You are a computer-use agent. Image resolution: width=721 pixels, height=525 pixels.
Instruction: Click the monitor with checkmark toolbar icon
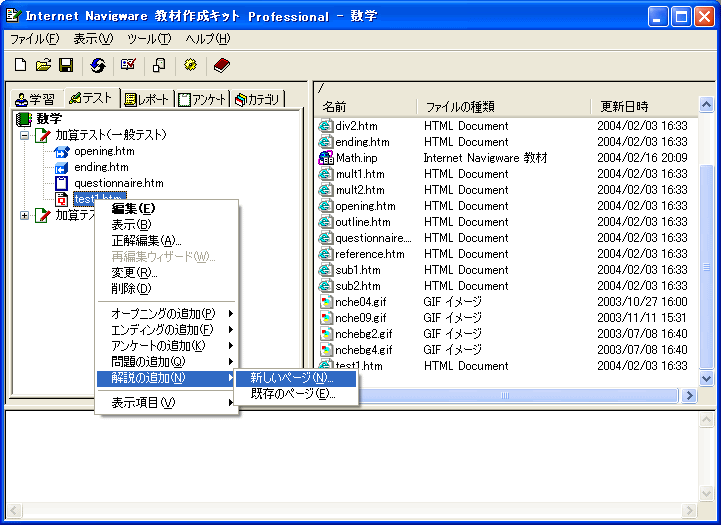pyautogui.click(x=128, y=65)
